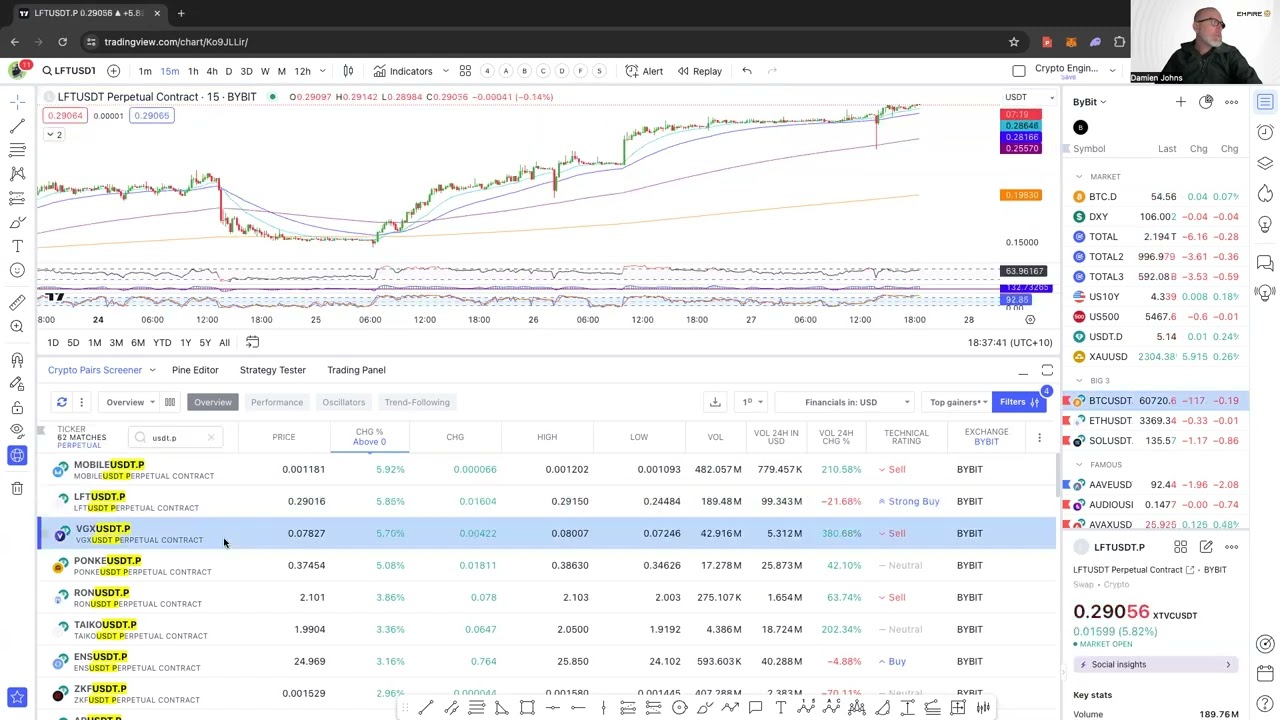Switch to the Pine Editor tab
The height and width of the screenshot is (720, 1280).
pyautogui.click(x=195, y=370)
